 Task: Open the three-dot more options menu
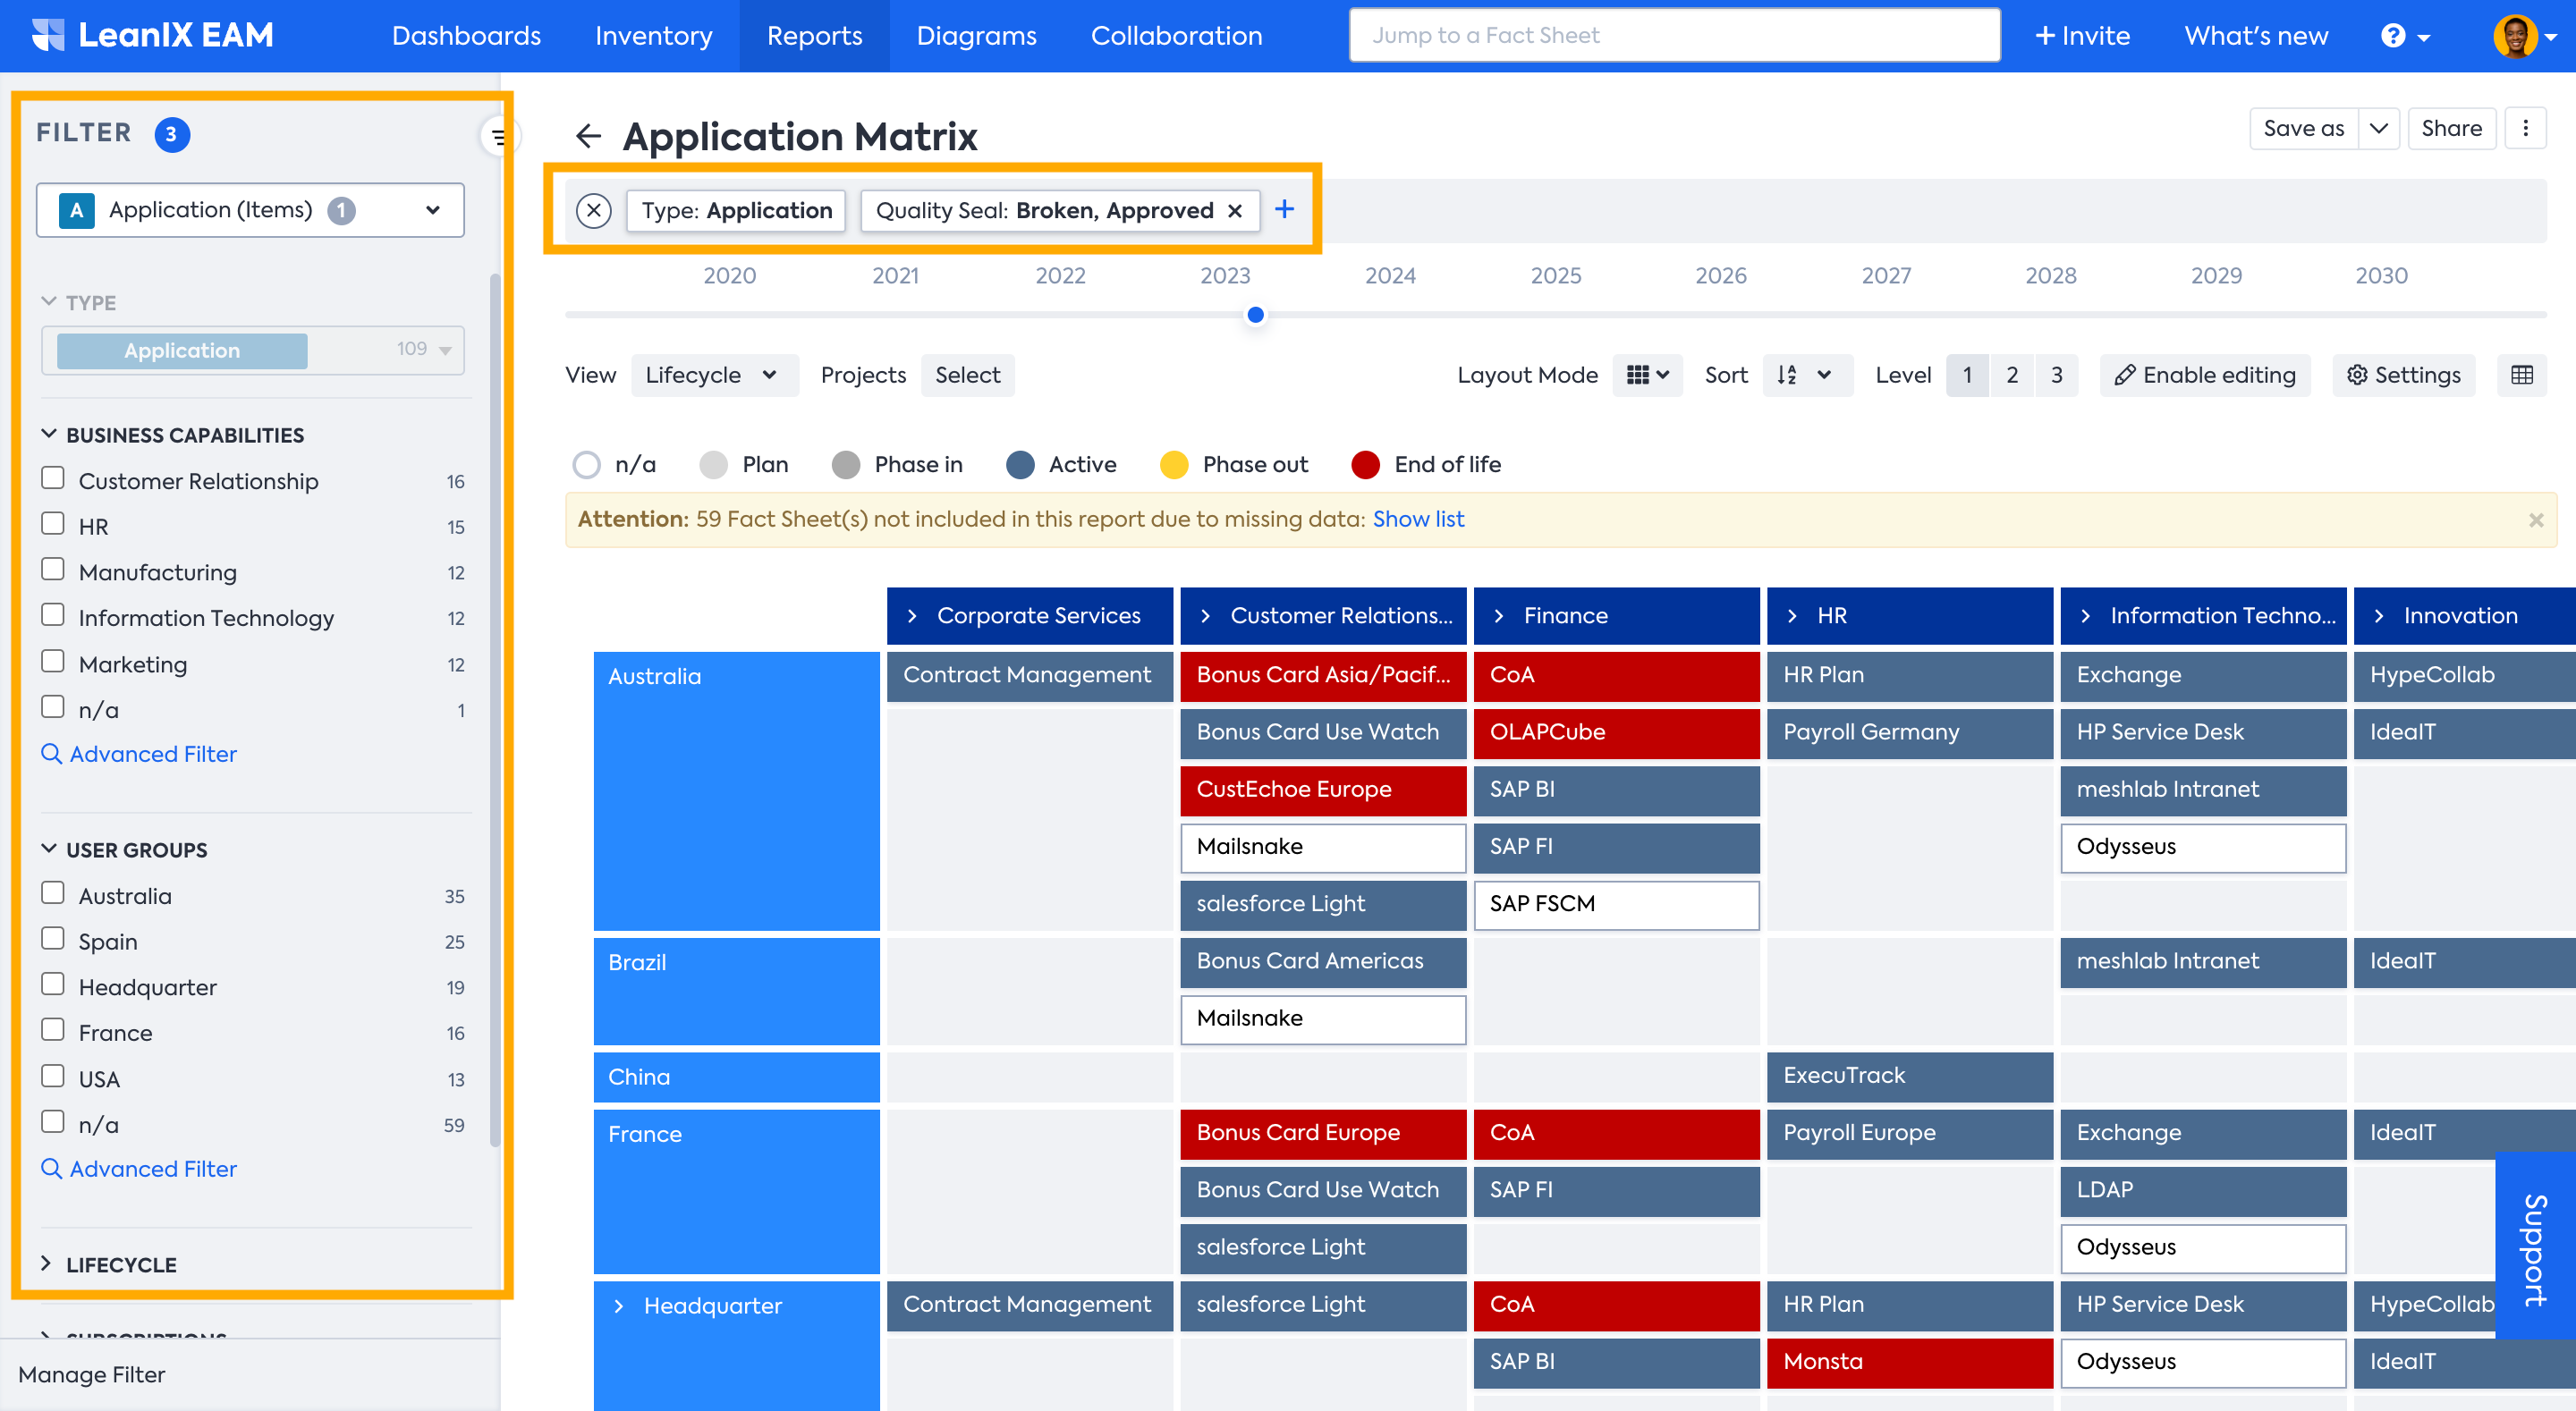tap(2525, 128)
